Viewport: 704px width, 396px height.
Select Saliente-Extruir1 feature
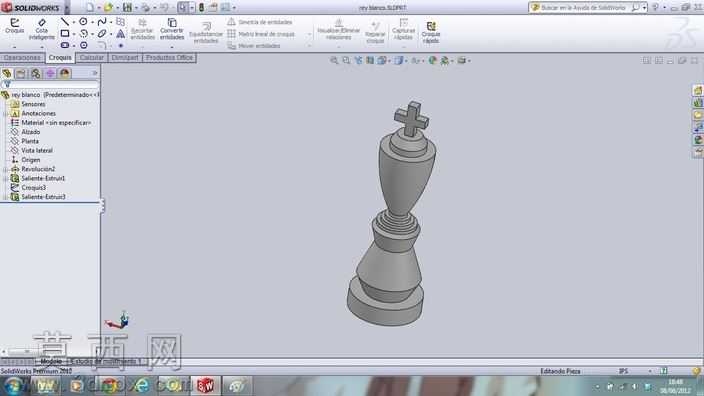coord(43,178)
